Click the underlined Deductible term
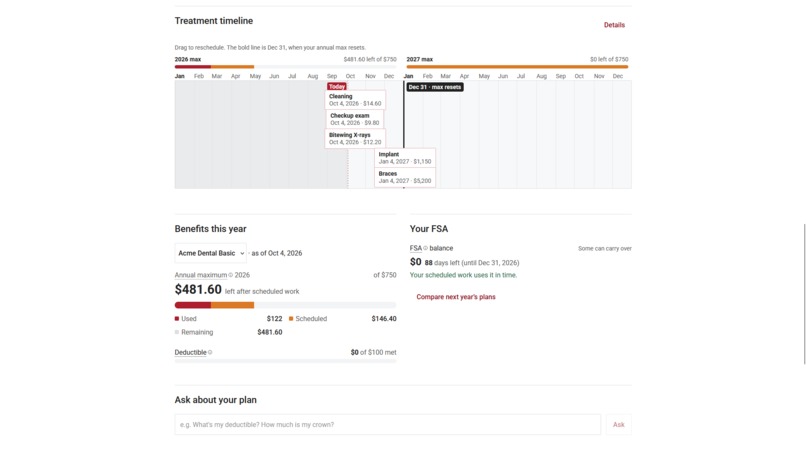This screenshot has width=806, height=456. pos(190,352)
